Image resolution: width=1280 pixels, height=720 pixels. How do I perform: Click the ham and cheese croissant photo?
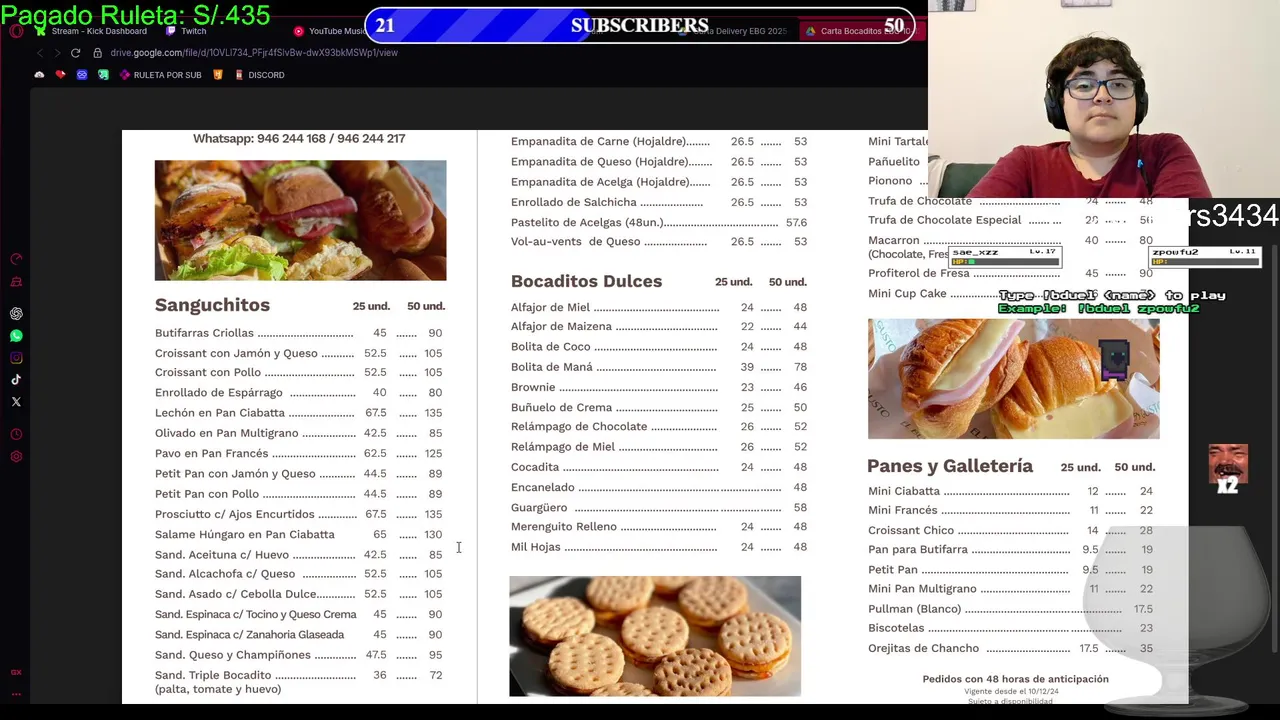coord(1013,379)
